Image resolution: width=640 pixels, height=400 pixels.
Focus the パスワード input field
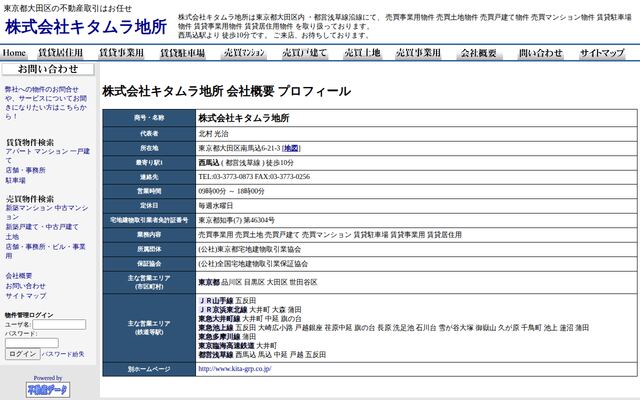tap(32, 343)
